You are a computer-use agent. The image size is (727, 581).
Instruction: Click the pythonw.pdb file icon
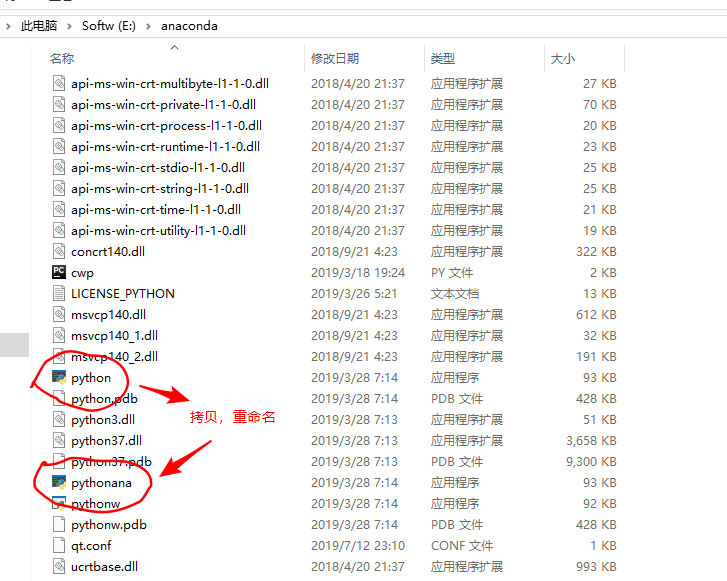59,524
